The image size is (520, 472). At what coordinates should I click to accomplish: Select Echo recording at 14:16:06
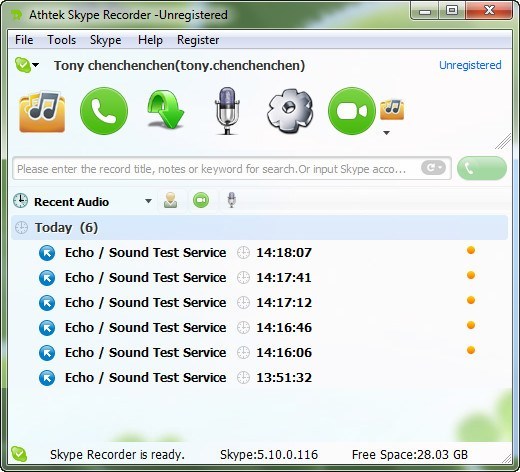tap(259, 353)
